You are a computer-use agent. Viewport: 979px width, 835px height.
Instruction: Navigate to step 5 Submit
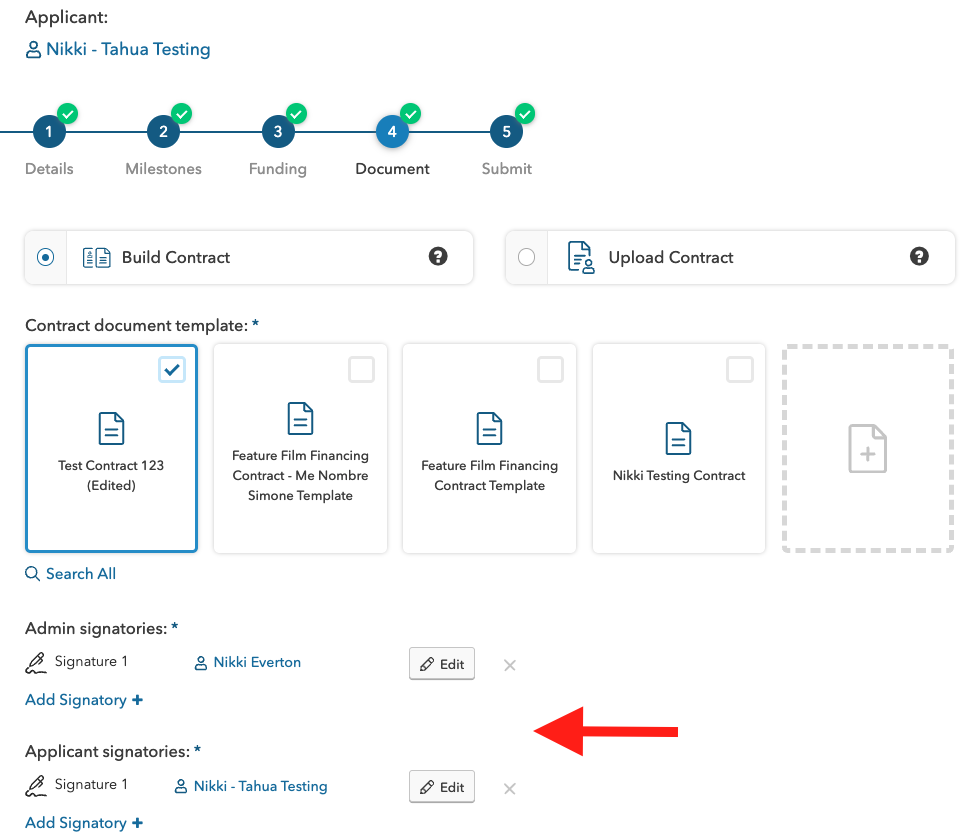pyautogui.click(x=507, y=132)
